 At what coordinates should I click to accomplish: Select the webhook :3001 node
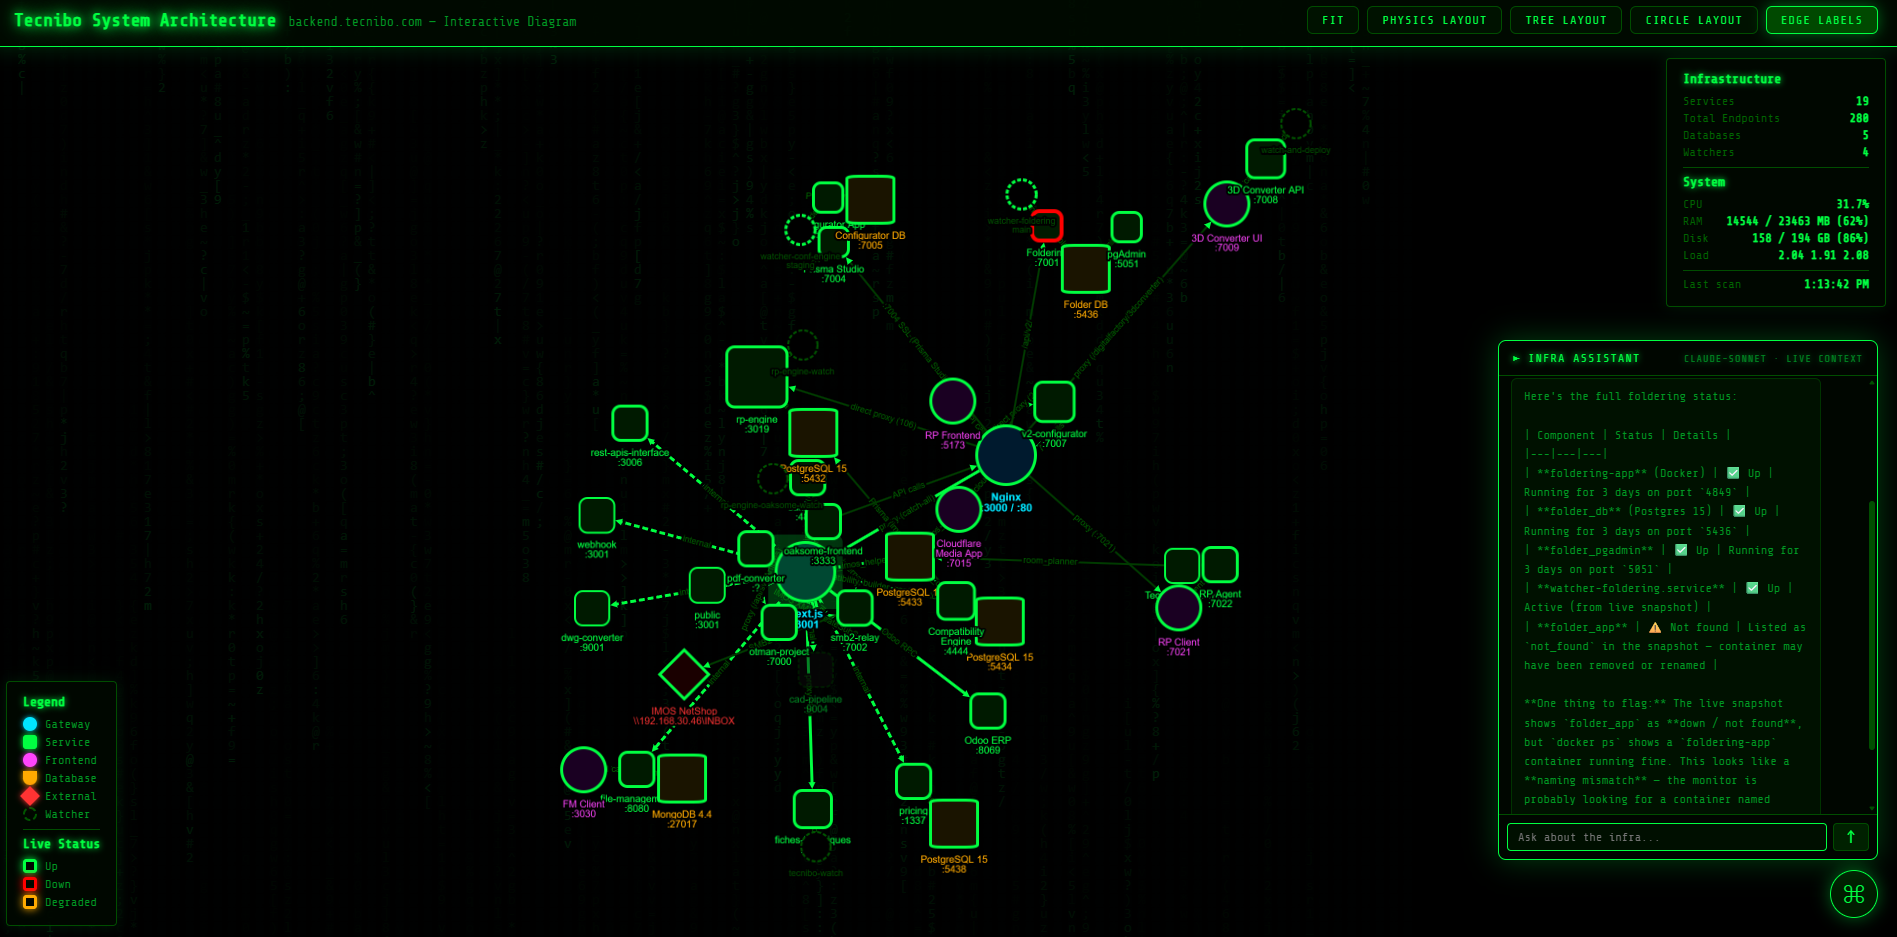click(597, 516)
